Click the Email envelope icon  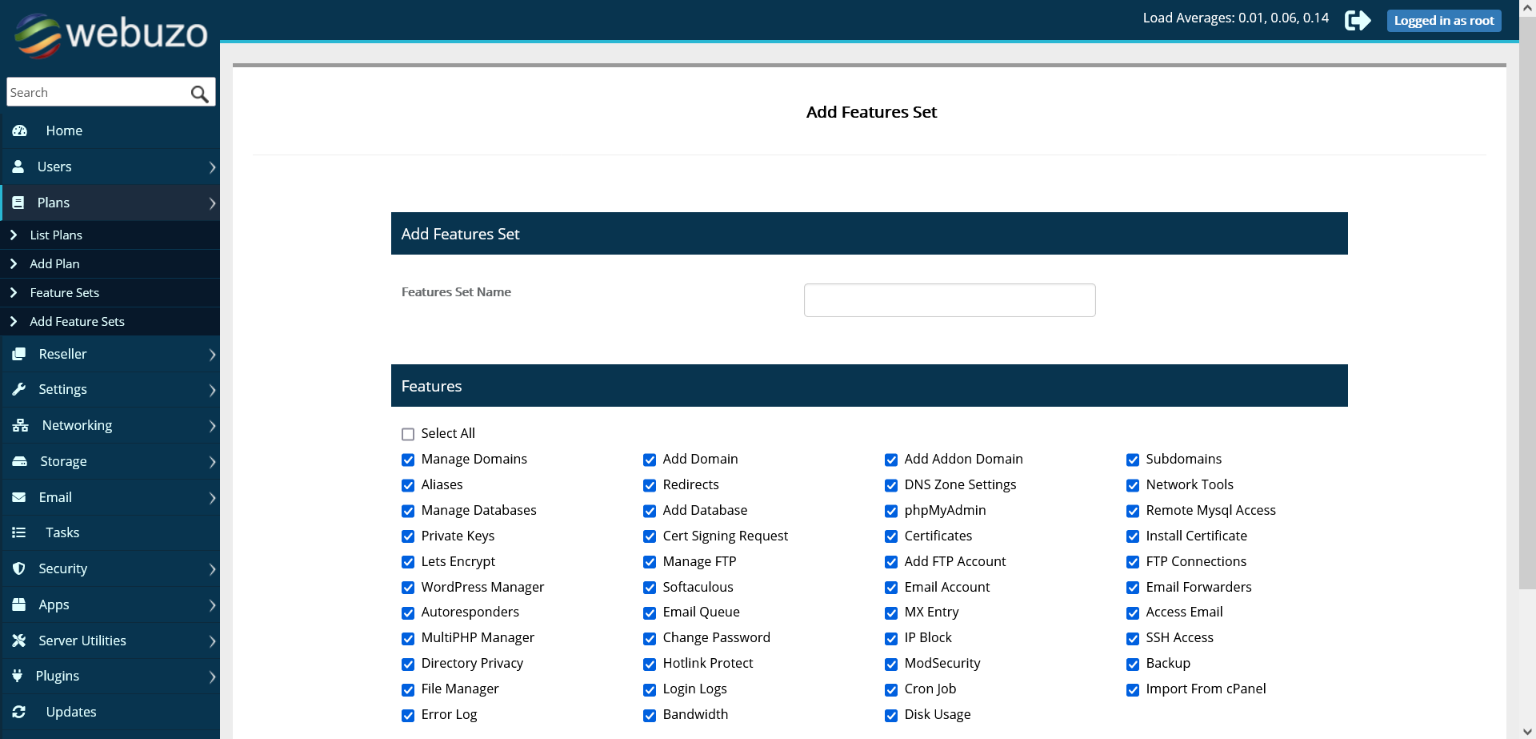click(x=19, y=498)
